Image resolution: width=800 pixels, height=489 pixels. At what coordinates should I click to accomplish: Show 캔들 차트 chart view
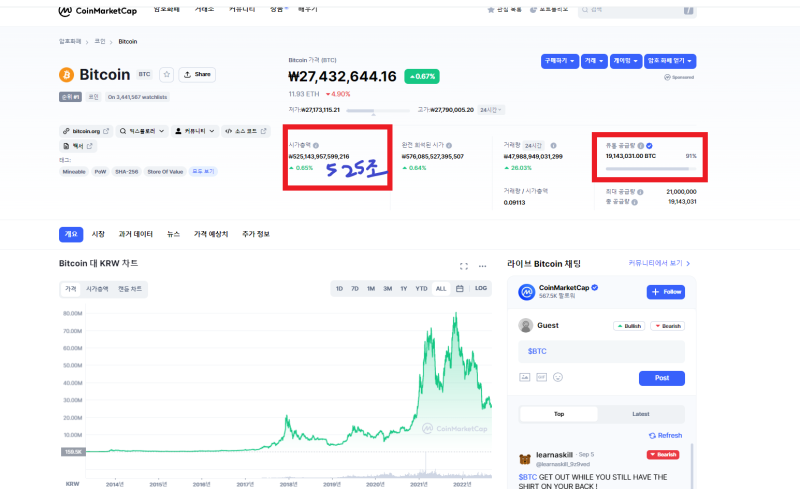click(x=130, y=289)
